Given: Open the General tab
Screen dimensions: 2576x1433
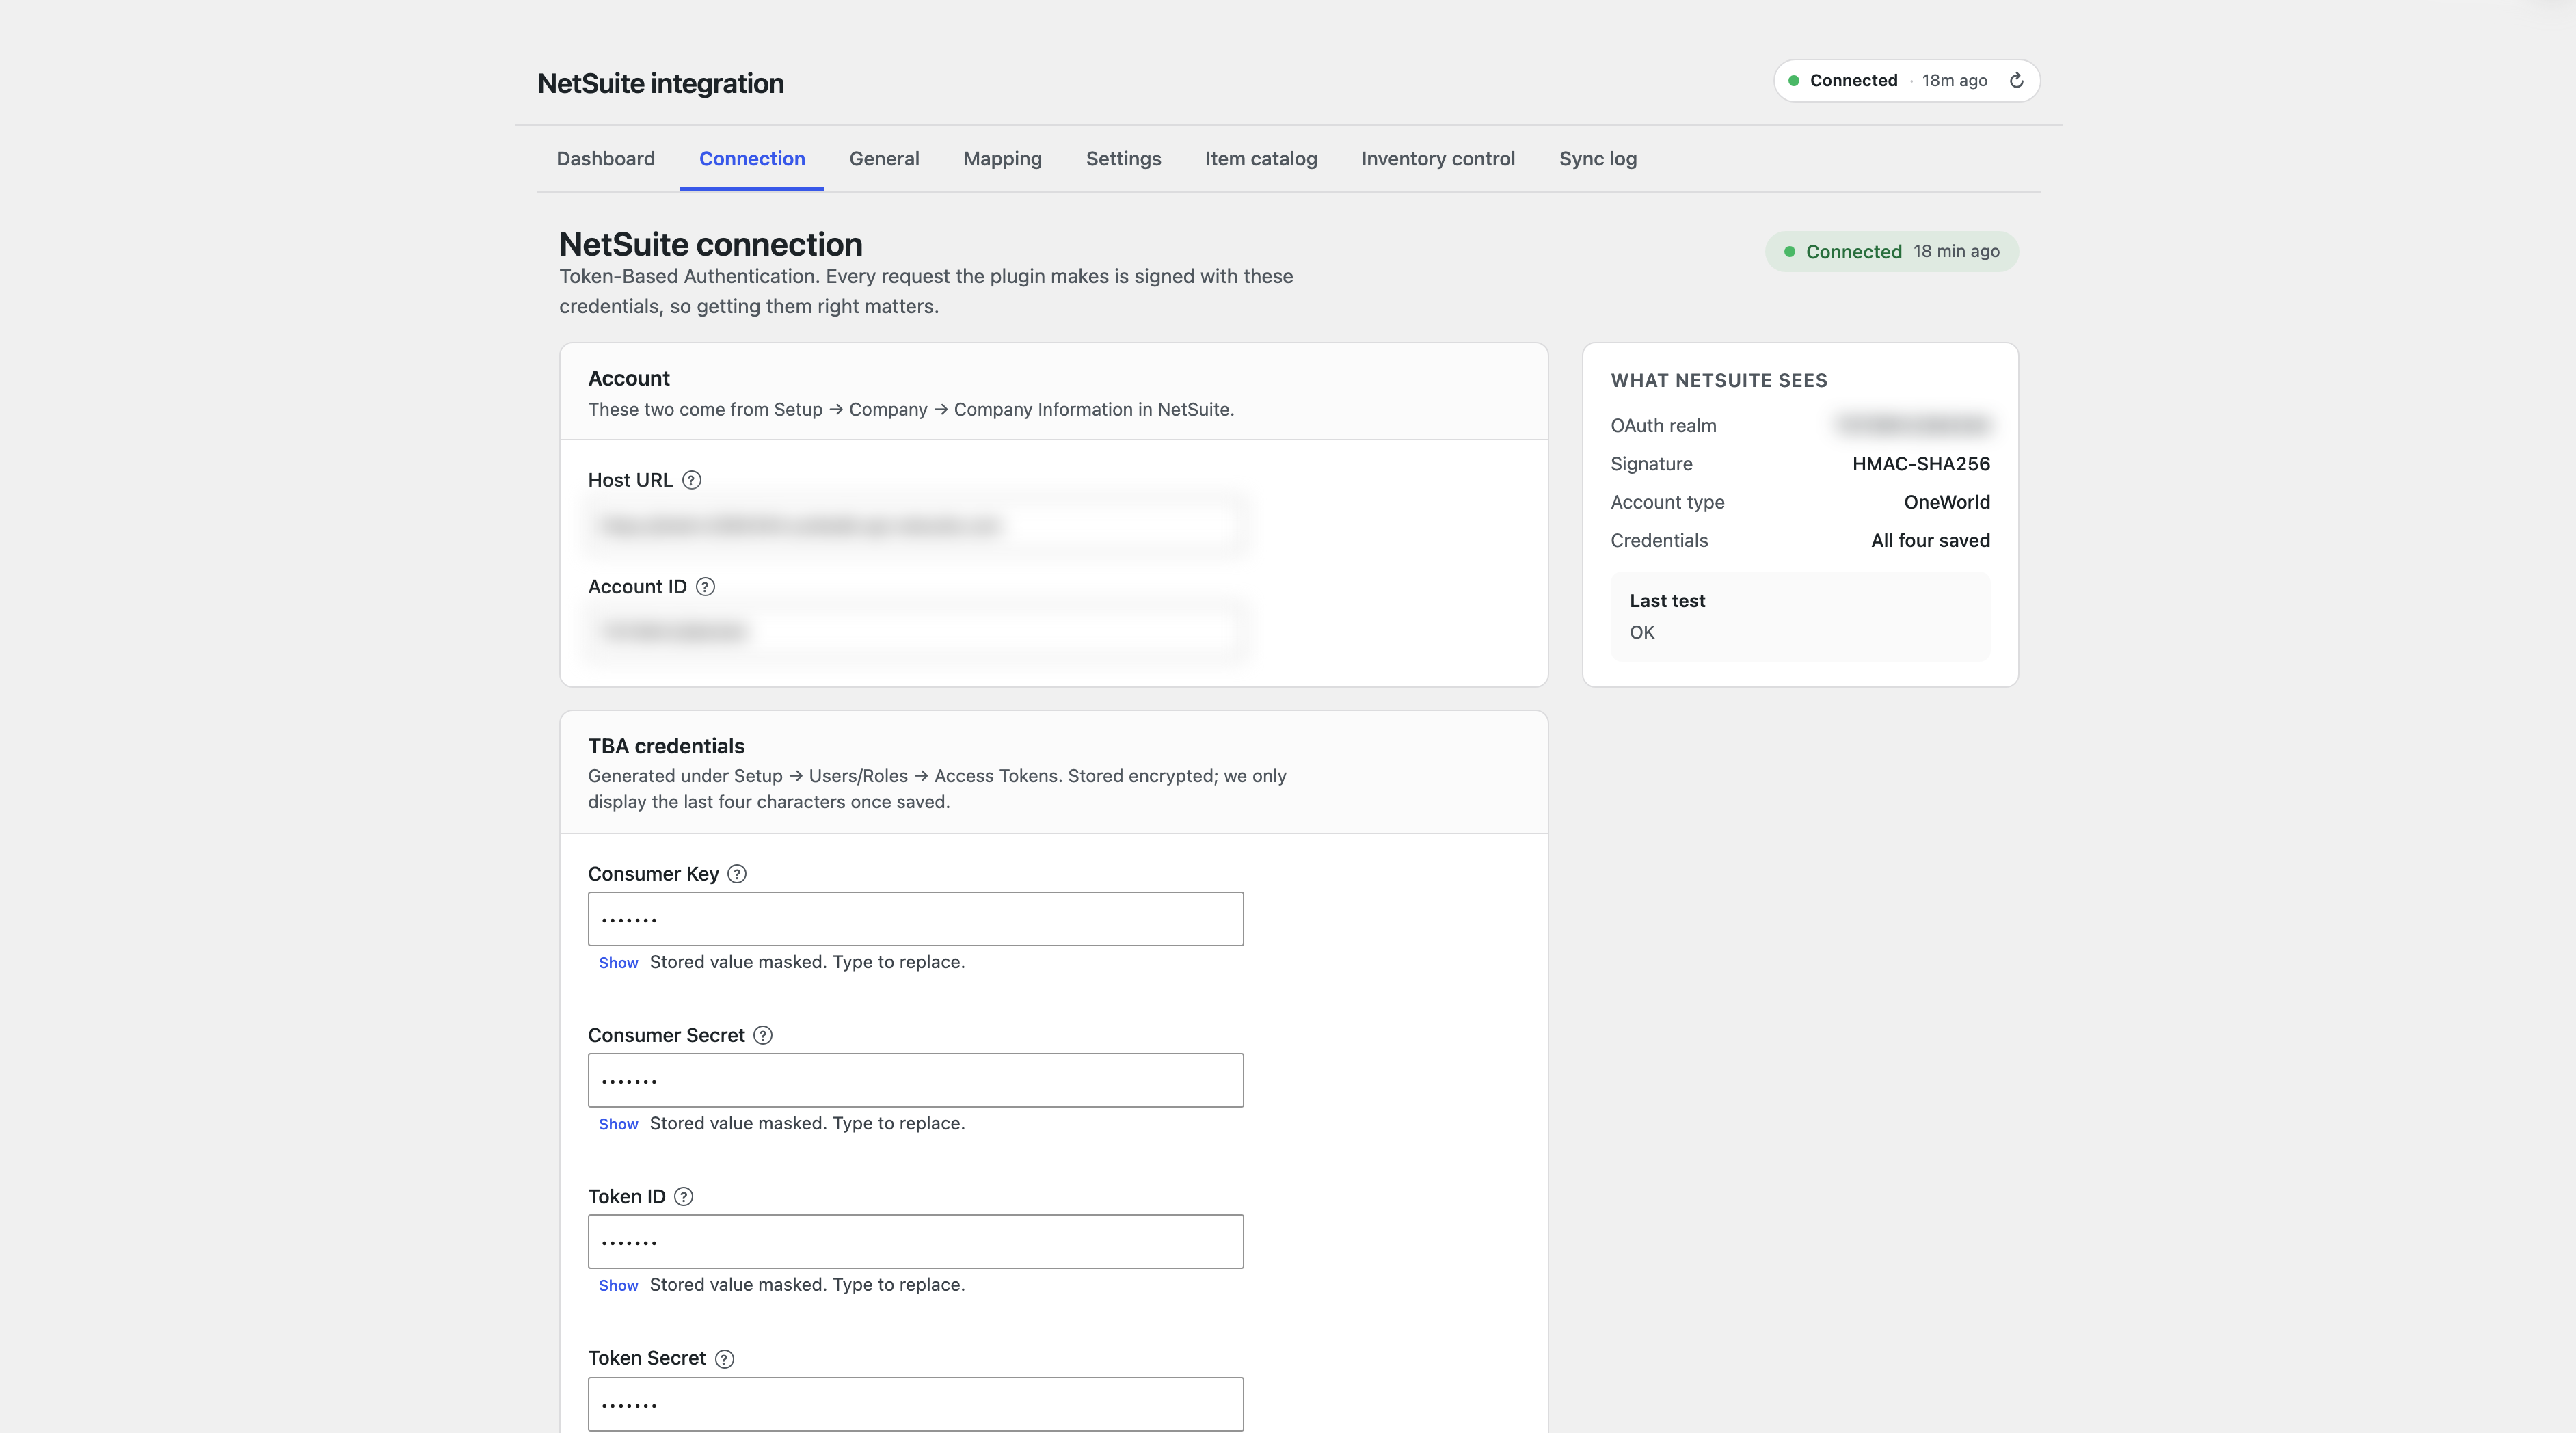Looking at the screenshot, I should pos(884,159).
